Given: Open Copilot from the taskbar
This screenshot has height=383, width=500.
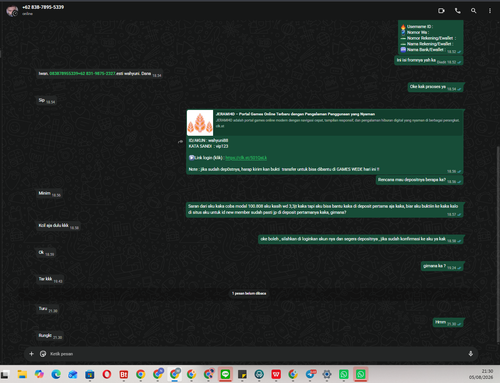Looking at the screenshot, I should click(x=39, y=374).
